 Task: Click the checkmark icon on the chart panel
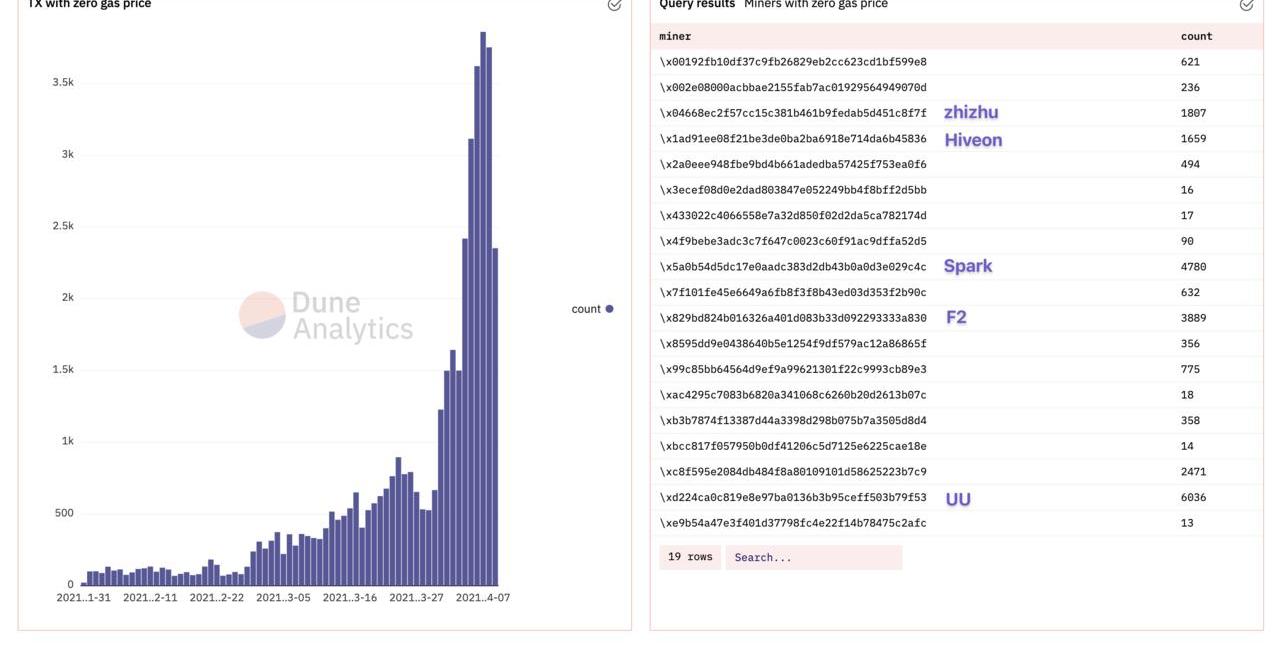pyautogui.click(x=614, y=5)
